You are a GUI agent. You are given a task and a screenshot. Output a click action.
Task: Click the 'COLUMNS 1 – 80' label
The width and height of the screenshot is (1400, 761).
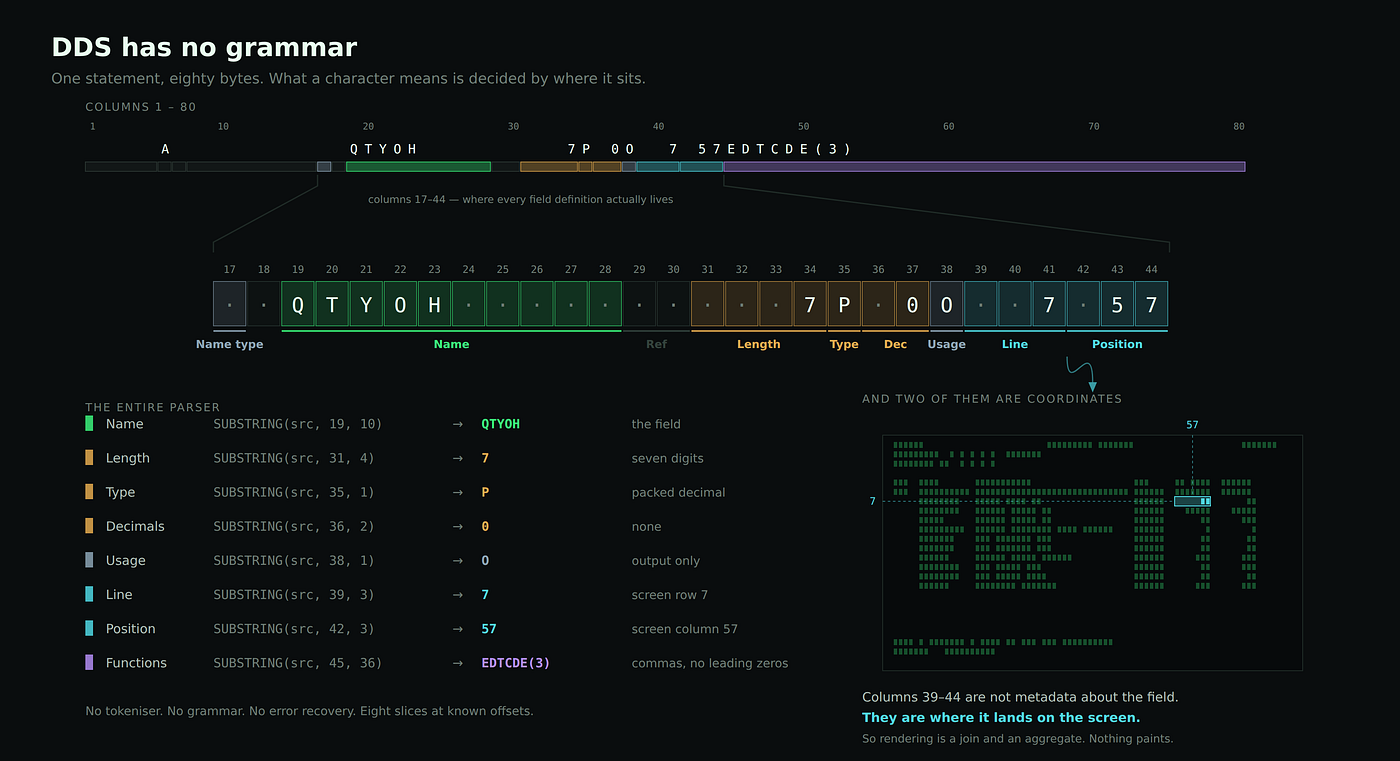[140, 107]
